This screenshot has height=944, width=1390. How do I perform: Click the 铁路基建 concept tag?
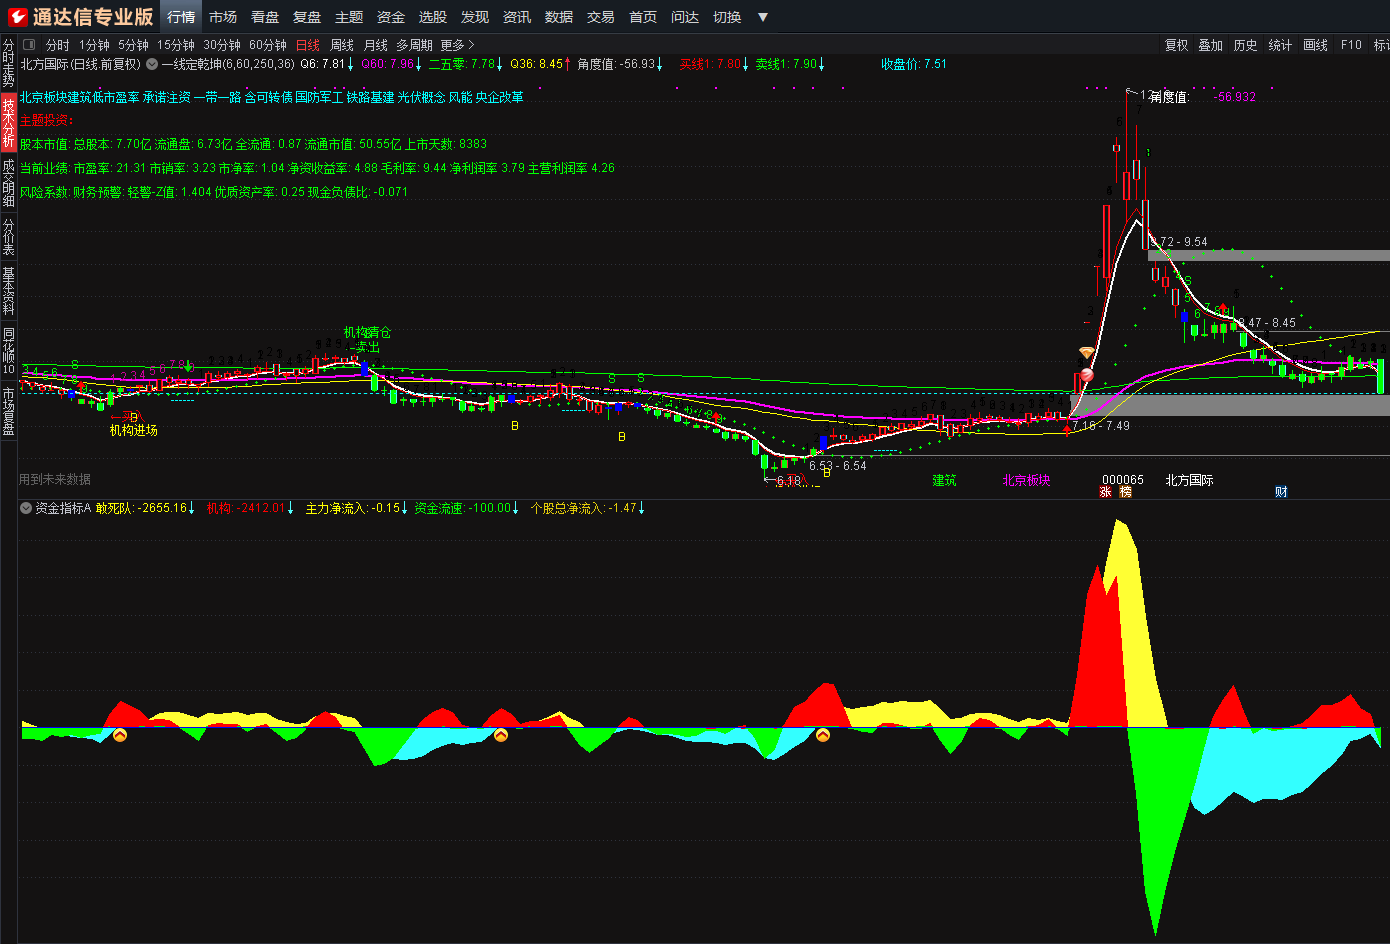[x=370, y=97]
